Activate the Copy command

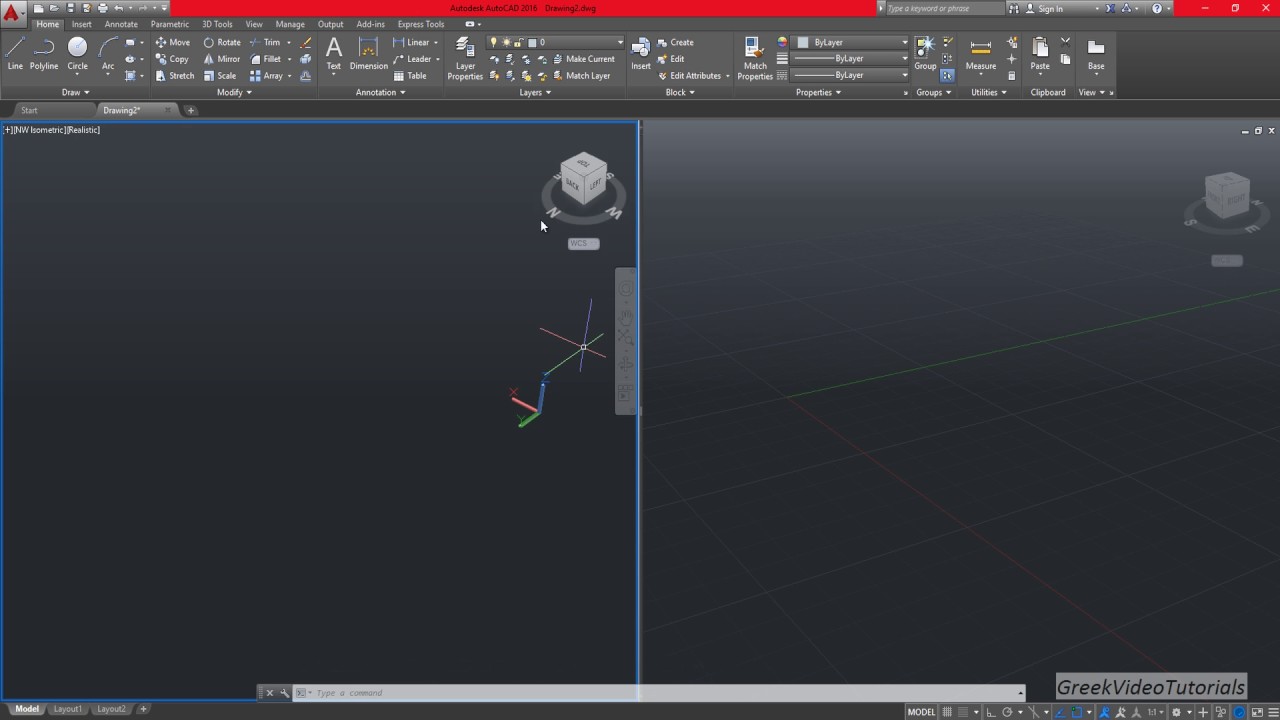pos(172,59)
